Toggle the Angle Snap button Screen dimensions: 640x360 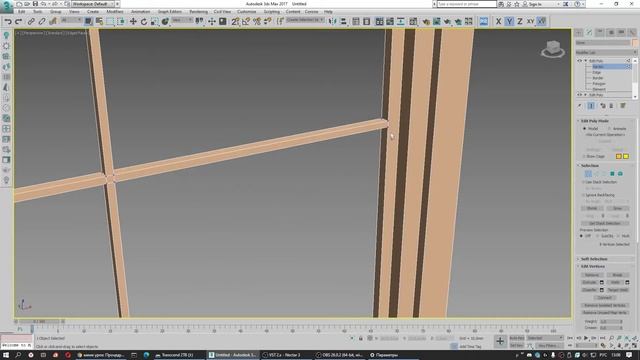pyautogui.click(x=246, y=21)
